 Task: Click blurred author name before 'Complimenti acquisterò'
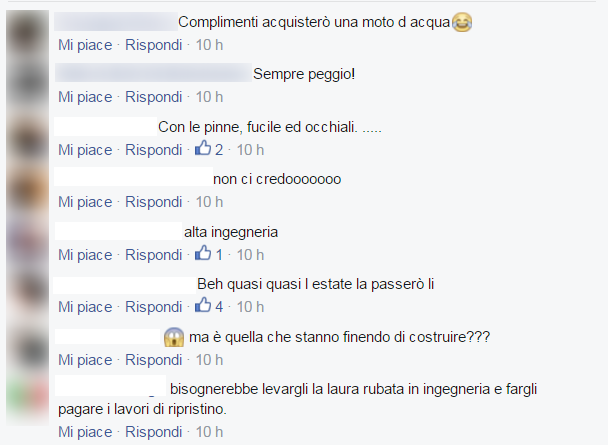(x=116, y=22)
